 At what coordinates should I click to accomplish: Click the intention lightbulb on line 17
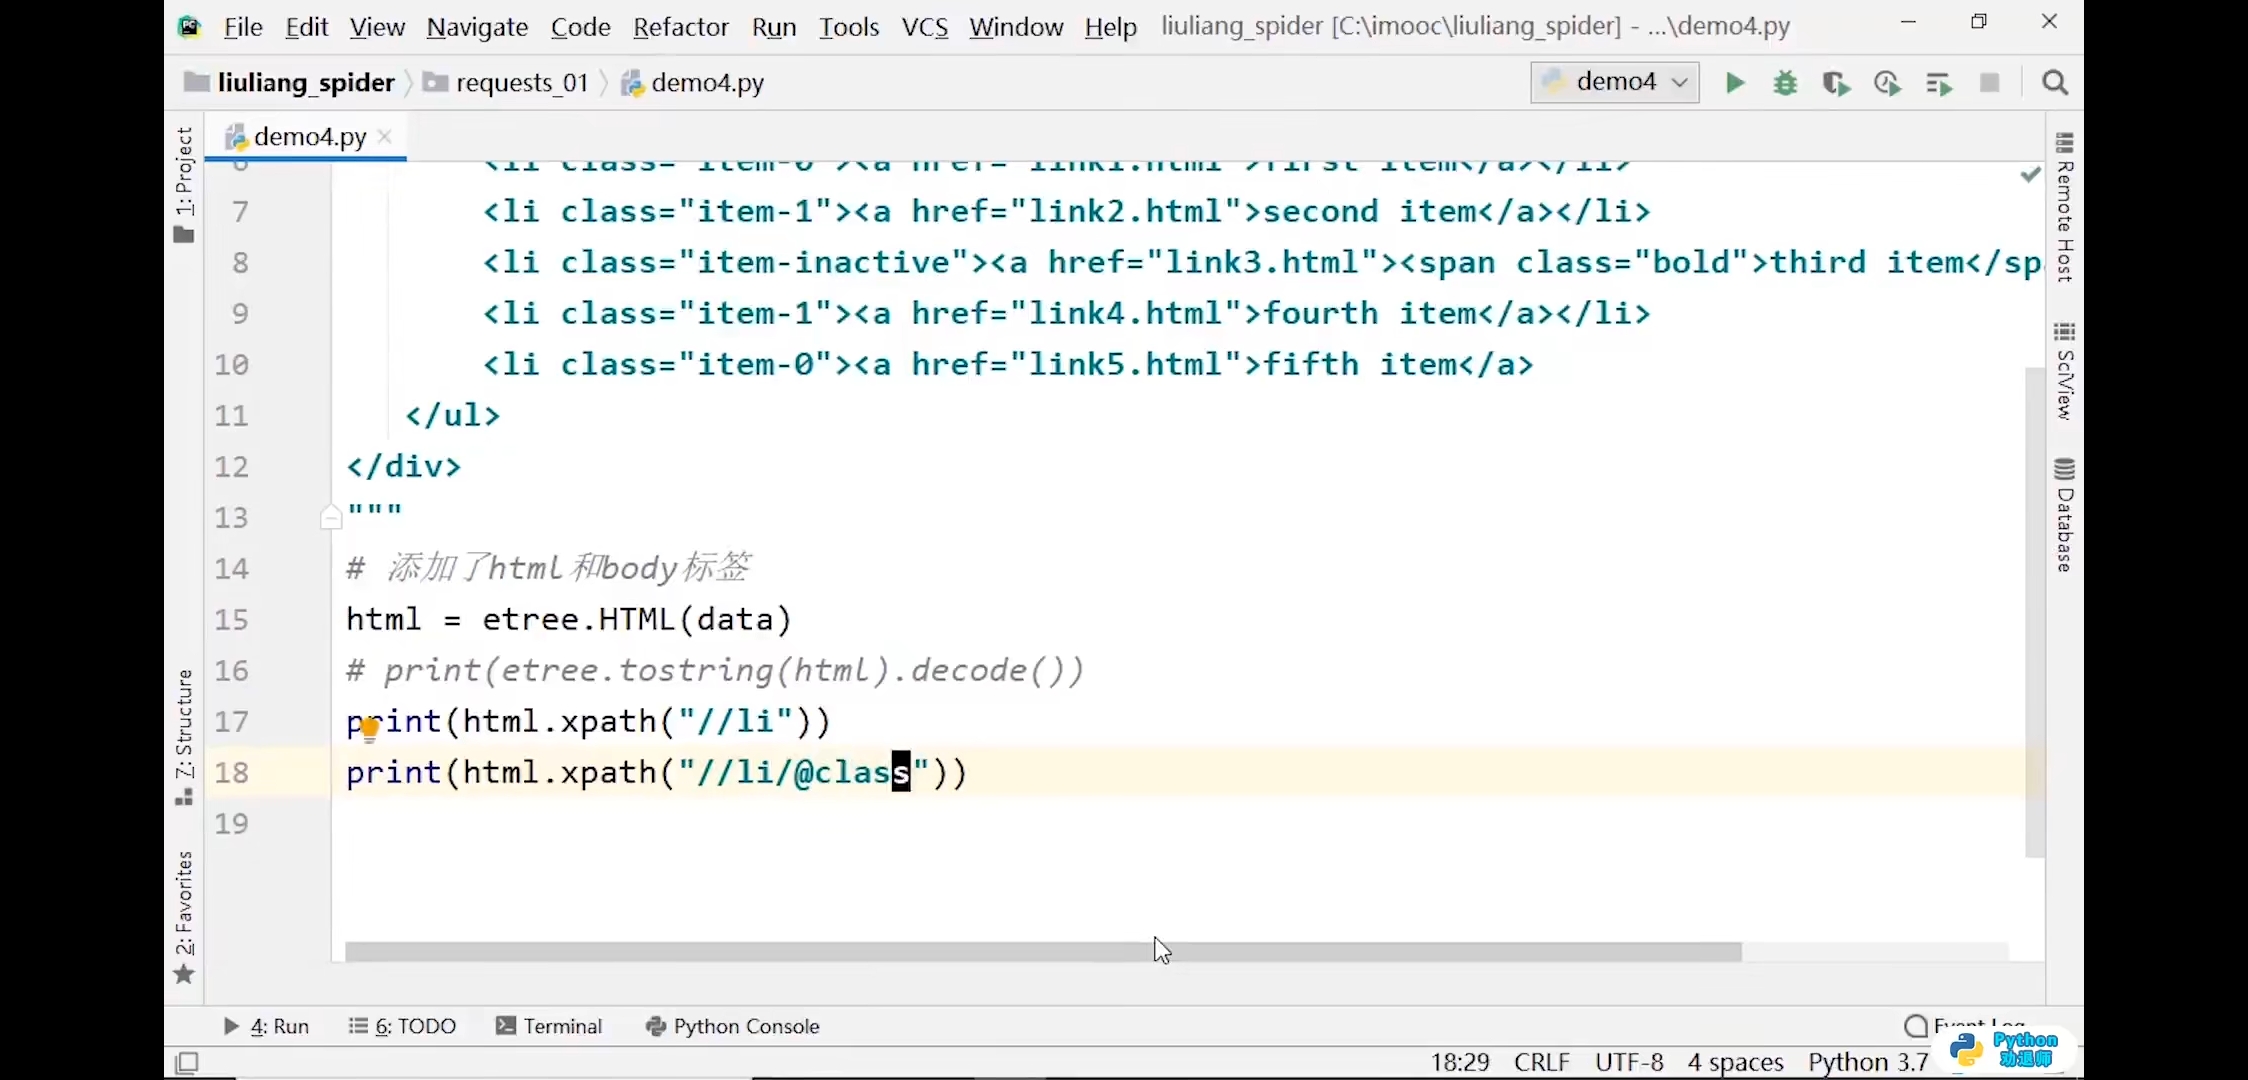pyautogui.click(x=369, y=728)
